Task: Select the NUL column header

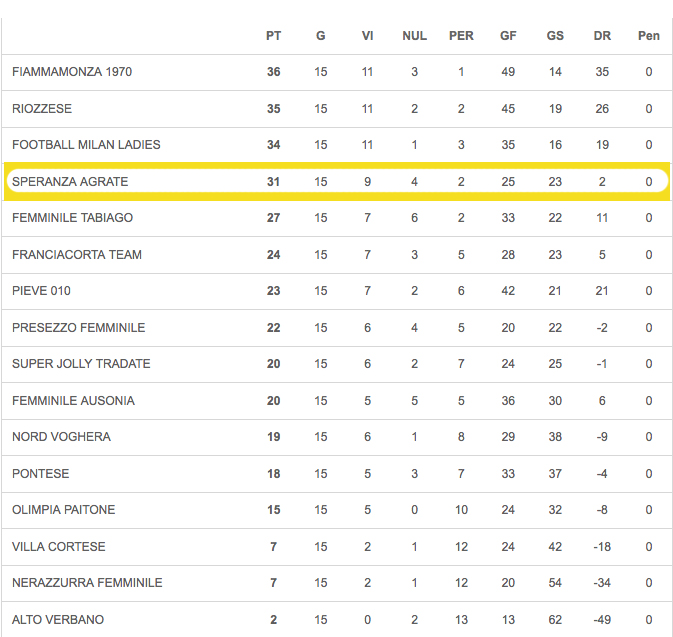Action: click(x=414, y=36)
